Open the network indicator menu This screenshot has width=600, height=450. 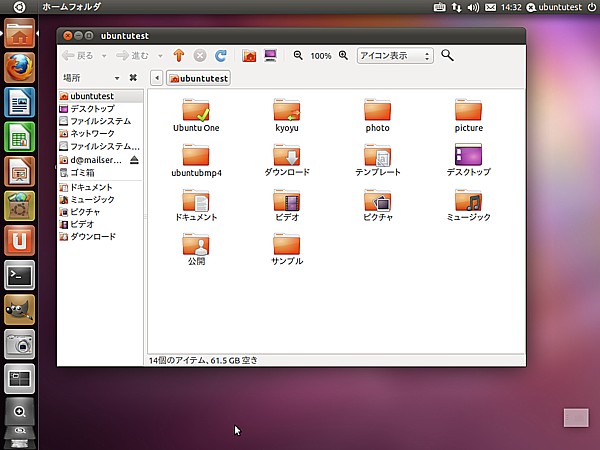point(456,7)
